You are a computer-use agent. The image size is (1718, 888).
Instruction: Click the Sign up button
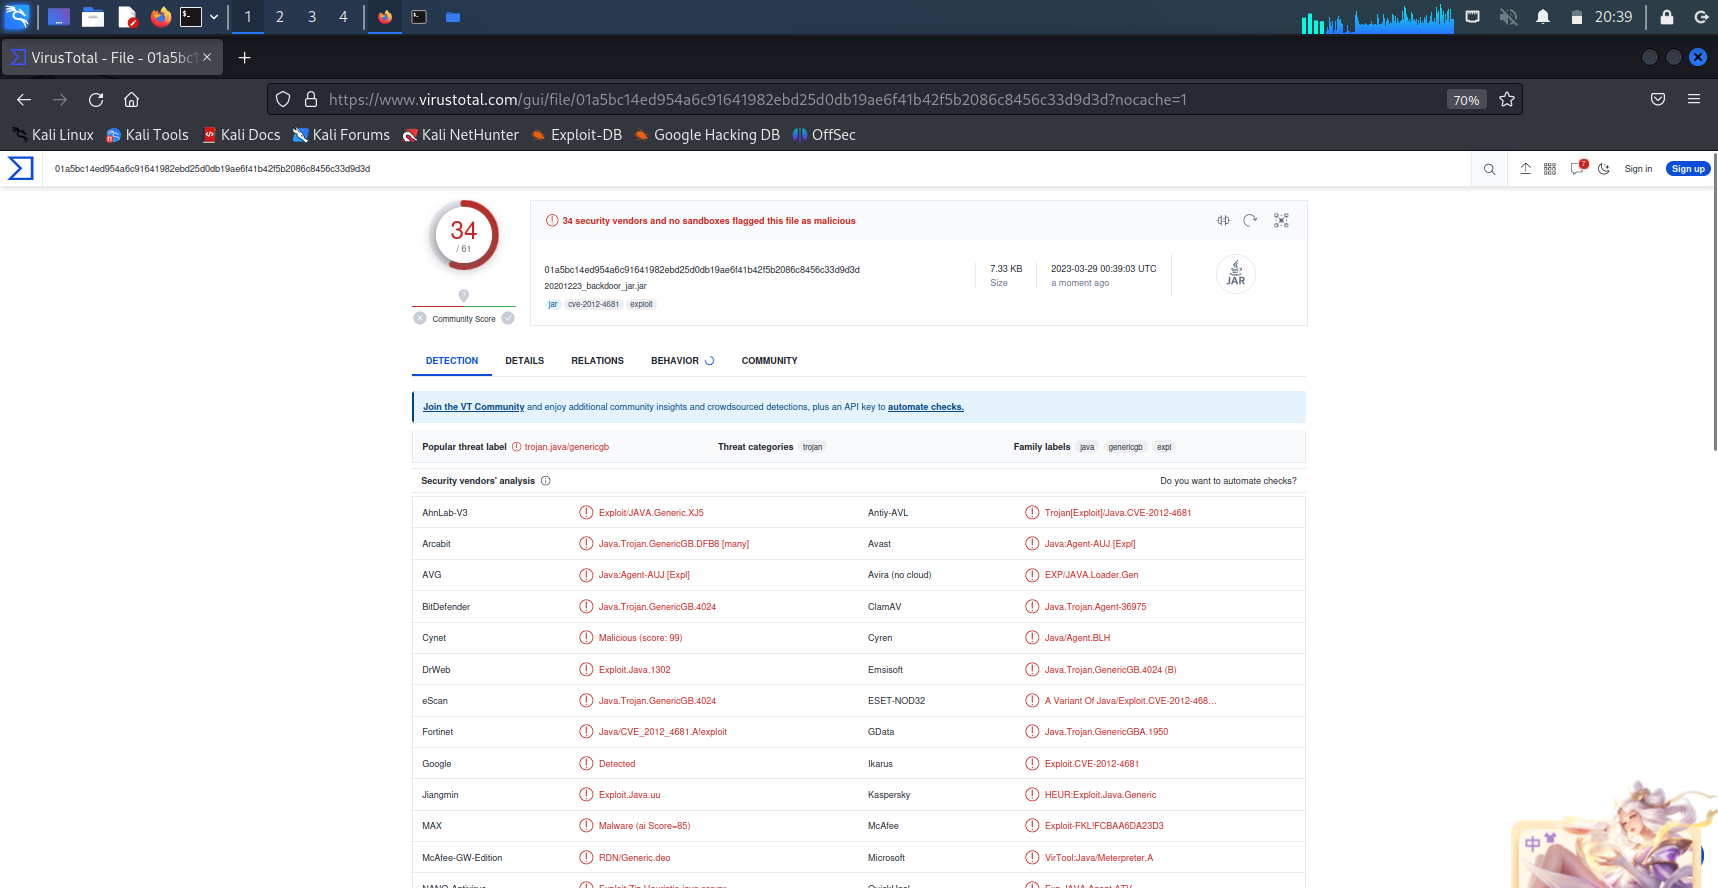click(x=1688, y=169)
